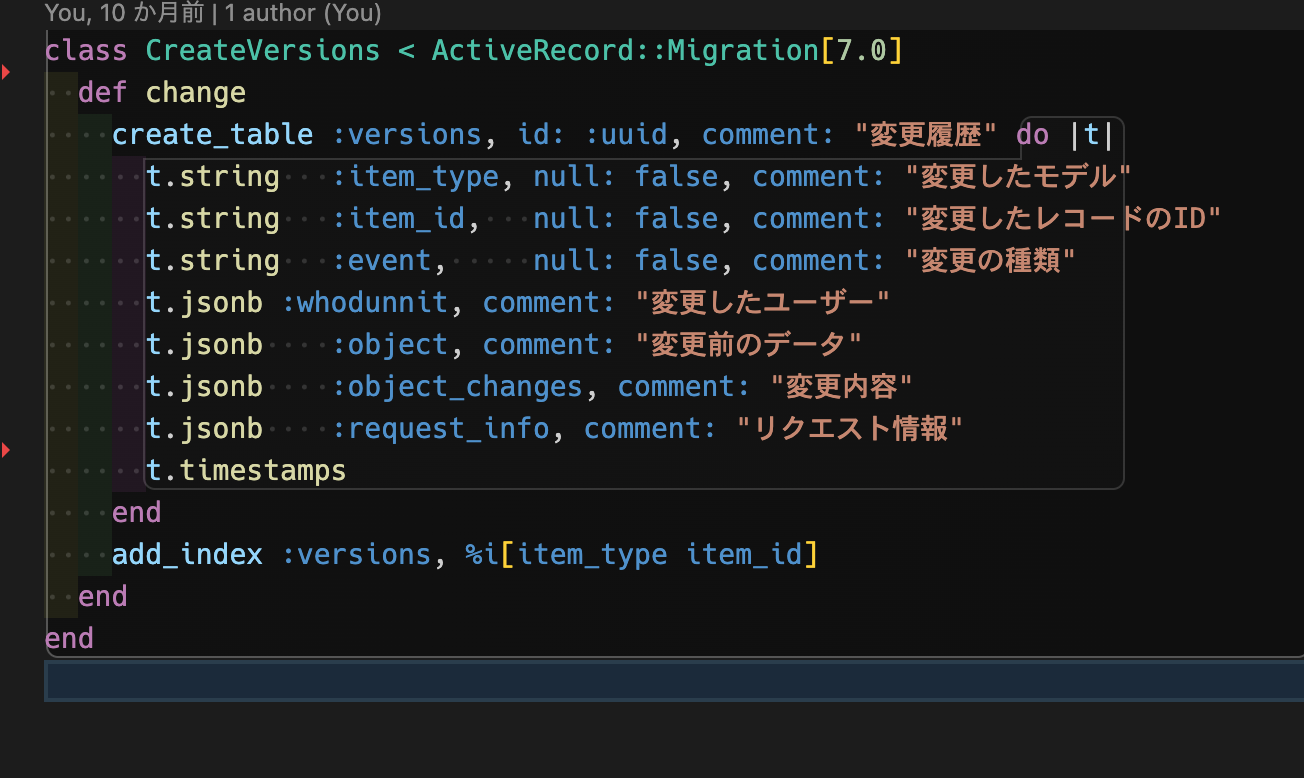The width and height of the screenshot is (1304, 778).
Task: Click the "変更内容" comment string
Action: (841, 386)
